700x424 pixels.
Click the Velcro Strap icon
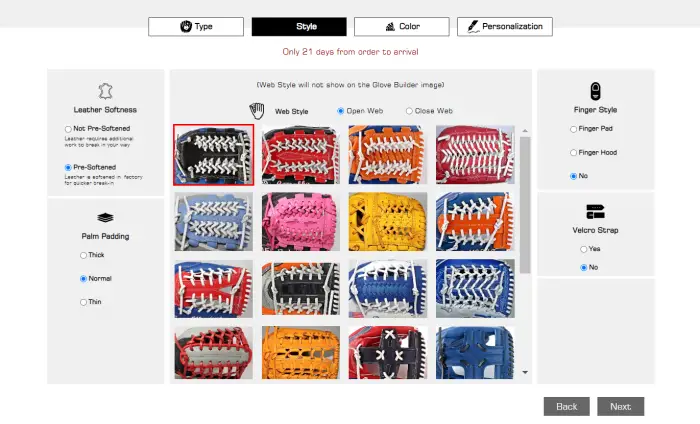(x=595, y=212)
